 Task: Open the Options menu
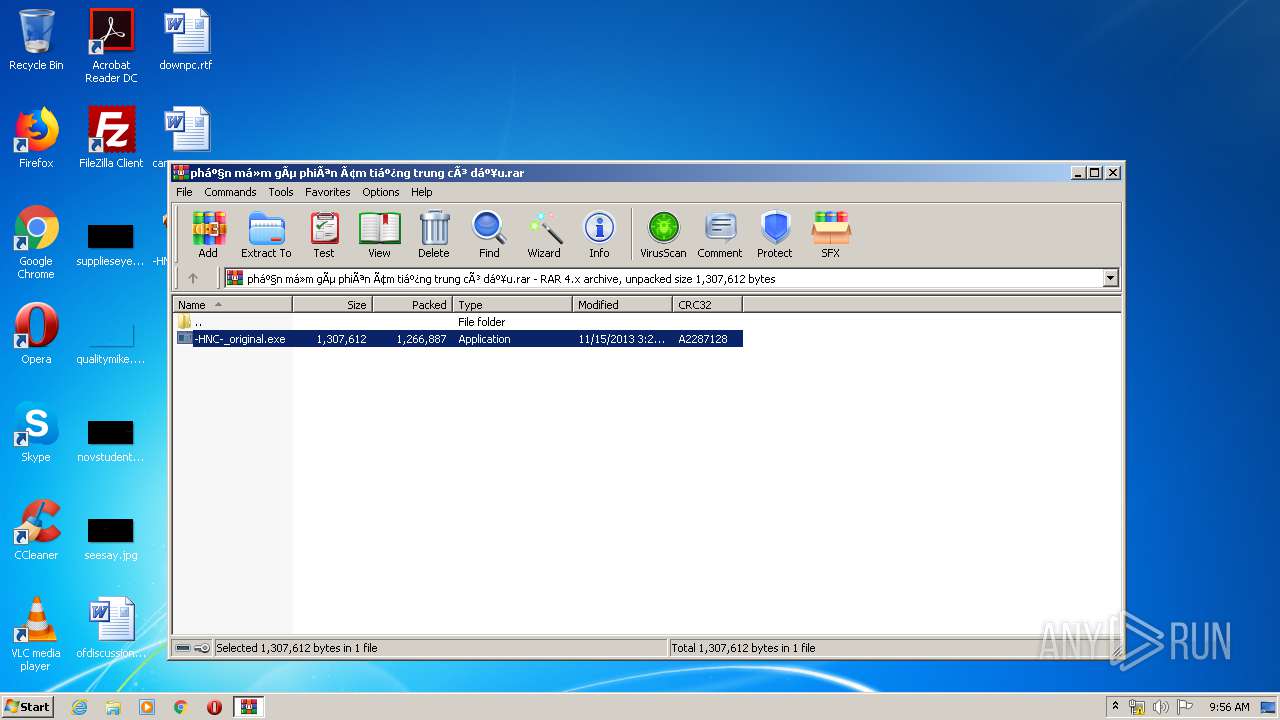[x=381, y=192]
